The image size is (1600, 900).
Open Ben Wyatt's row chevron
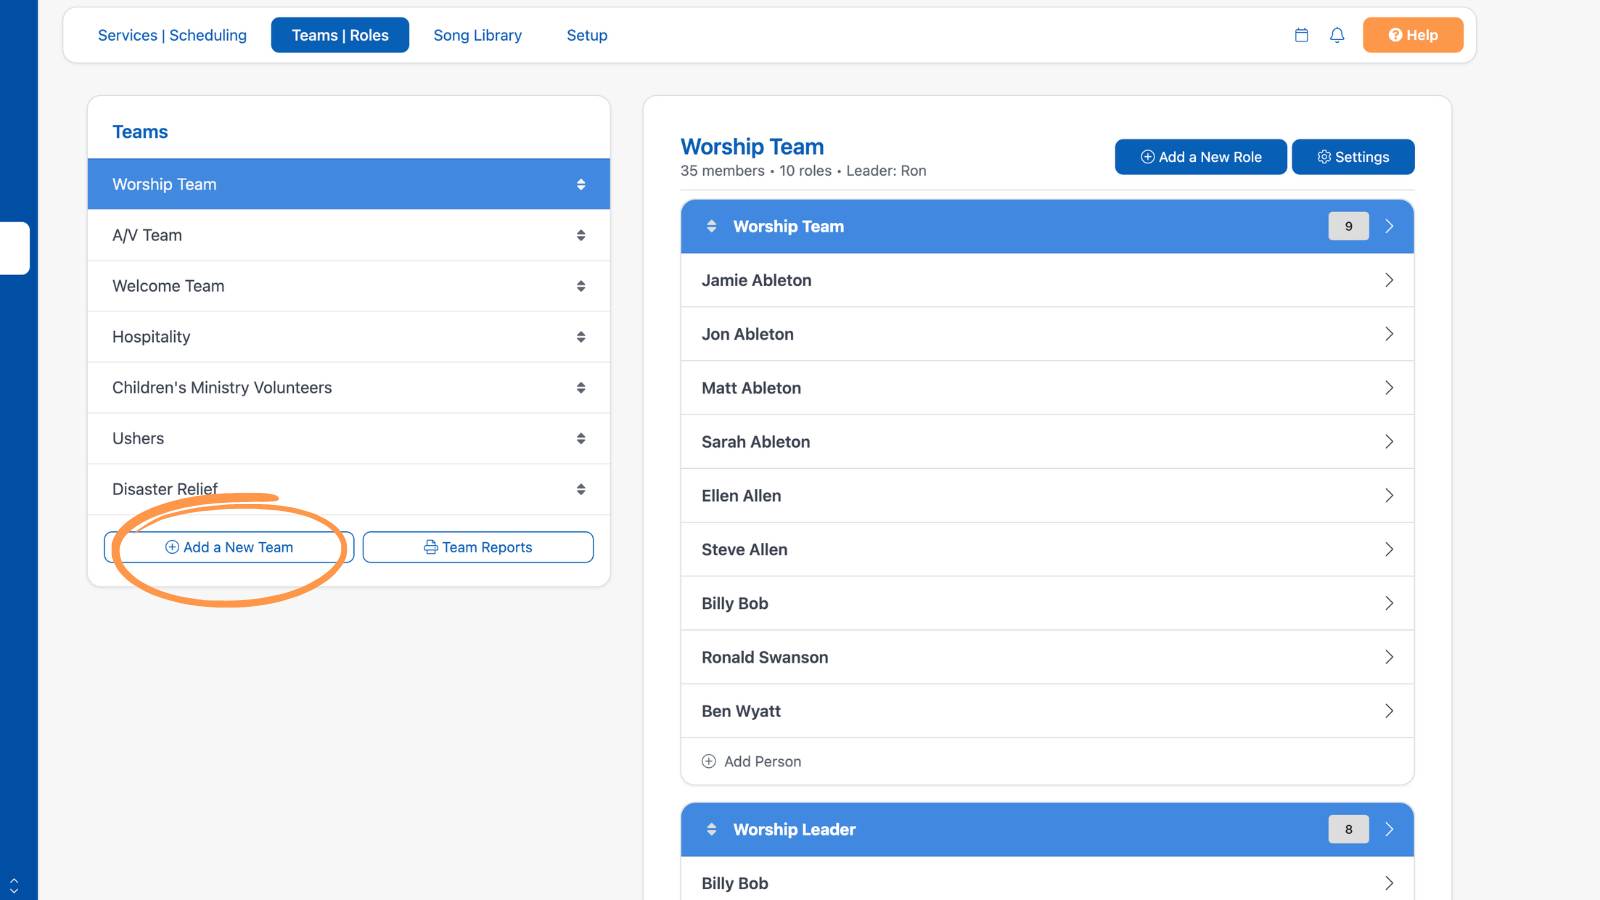click(1389, 711)
